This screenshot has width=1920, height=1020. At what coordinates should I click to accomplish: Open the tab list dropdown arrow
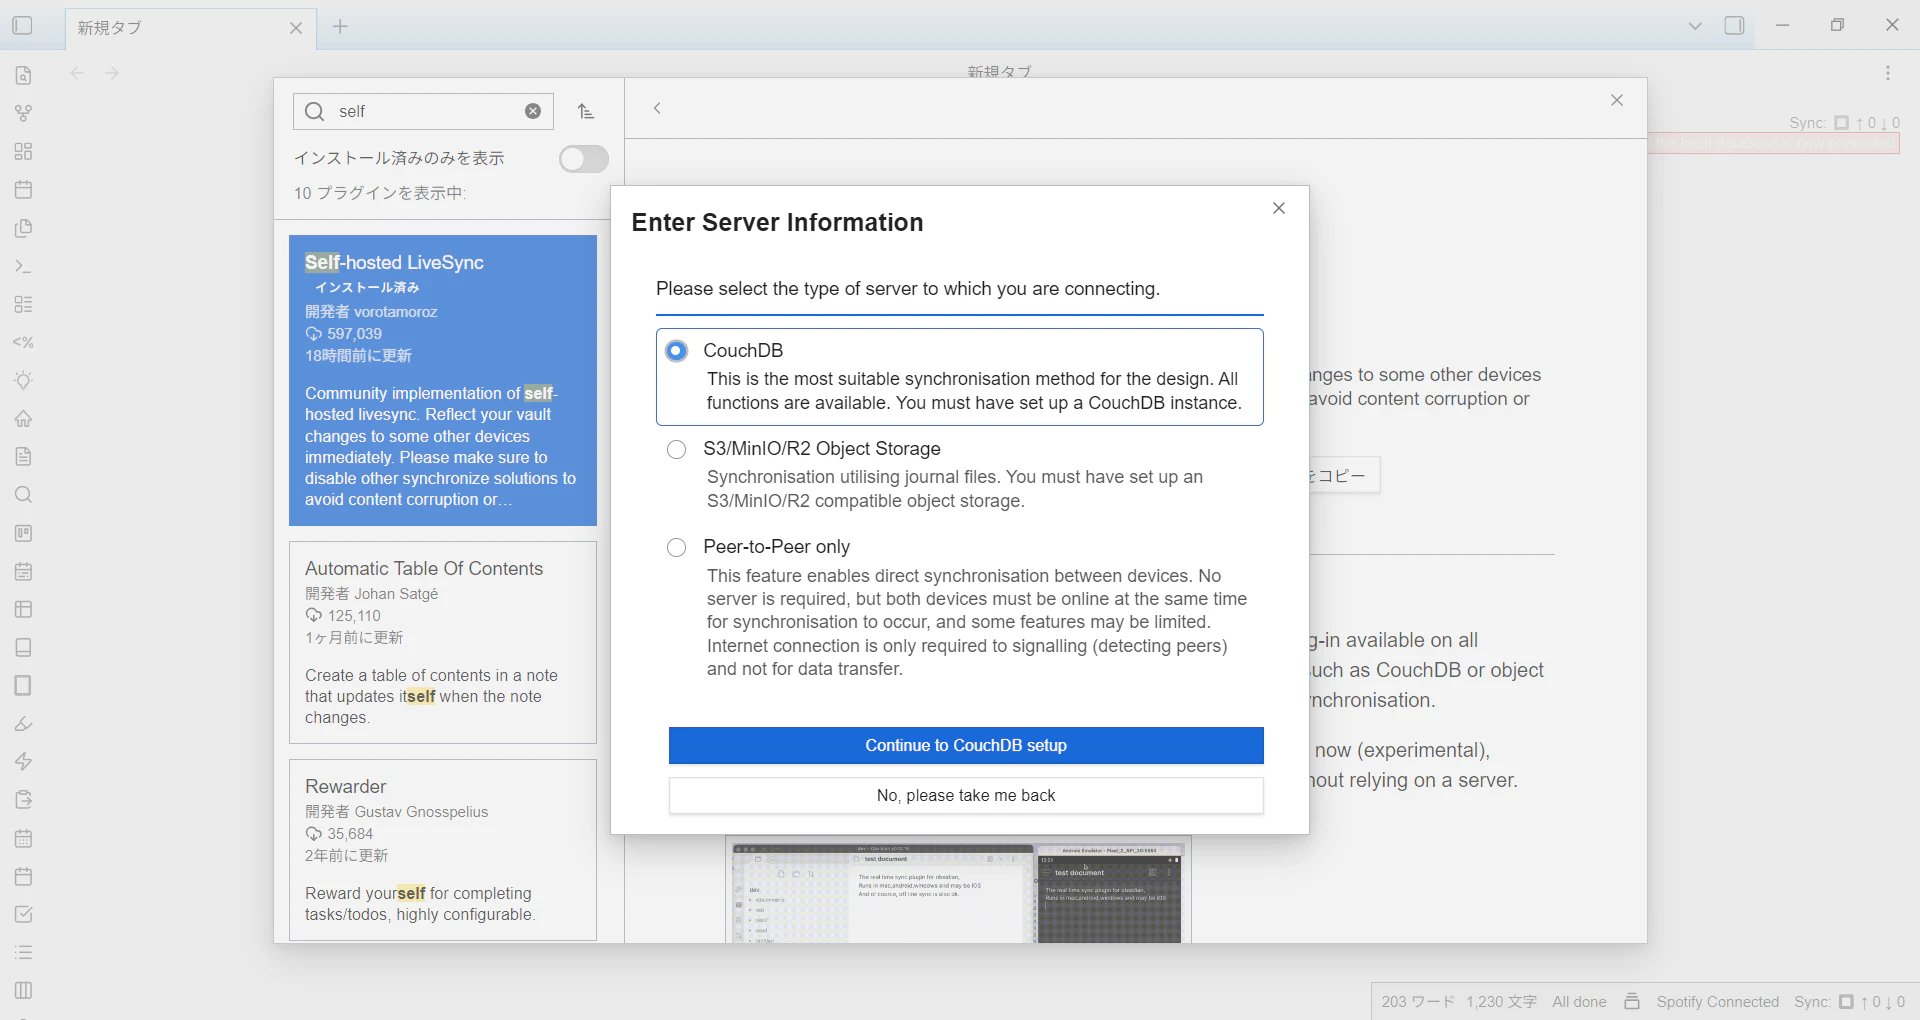(x=1695, y=26)
